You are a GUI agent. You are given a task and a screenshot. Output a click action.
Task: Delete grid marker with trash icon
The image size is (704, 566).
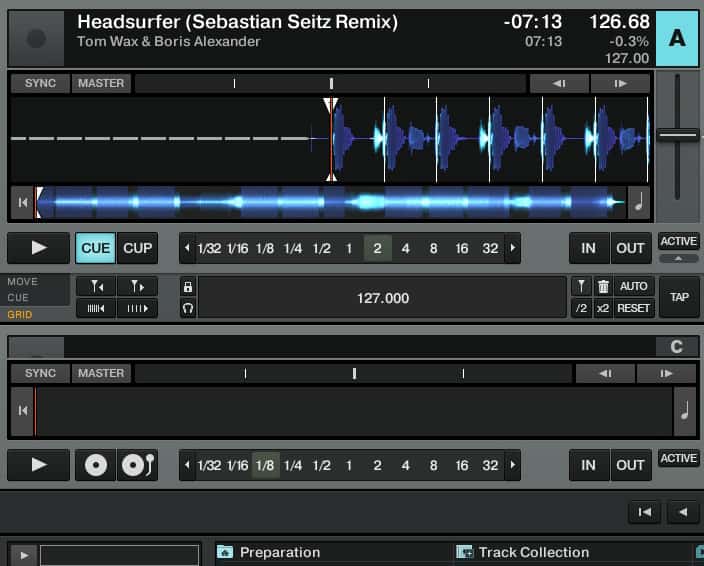[603, 286]
